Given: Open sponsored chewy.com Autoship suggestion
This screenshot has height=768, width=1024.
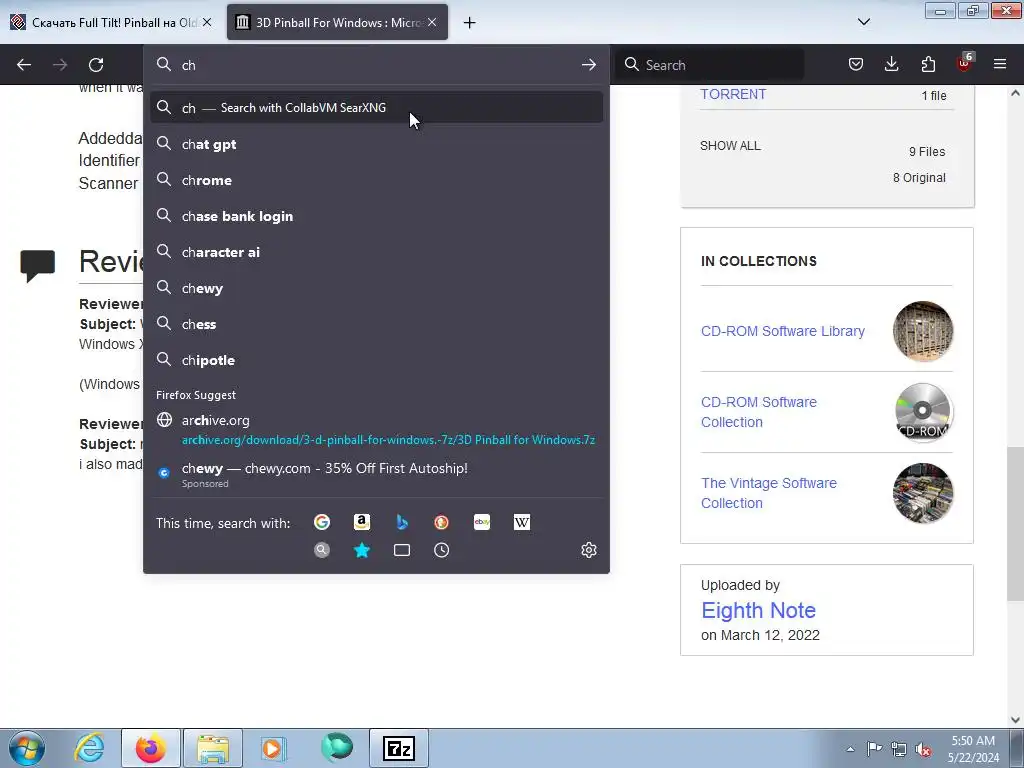Looking at the screenshot, I should (376, 475).
